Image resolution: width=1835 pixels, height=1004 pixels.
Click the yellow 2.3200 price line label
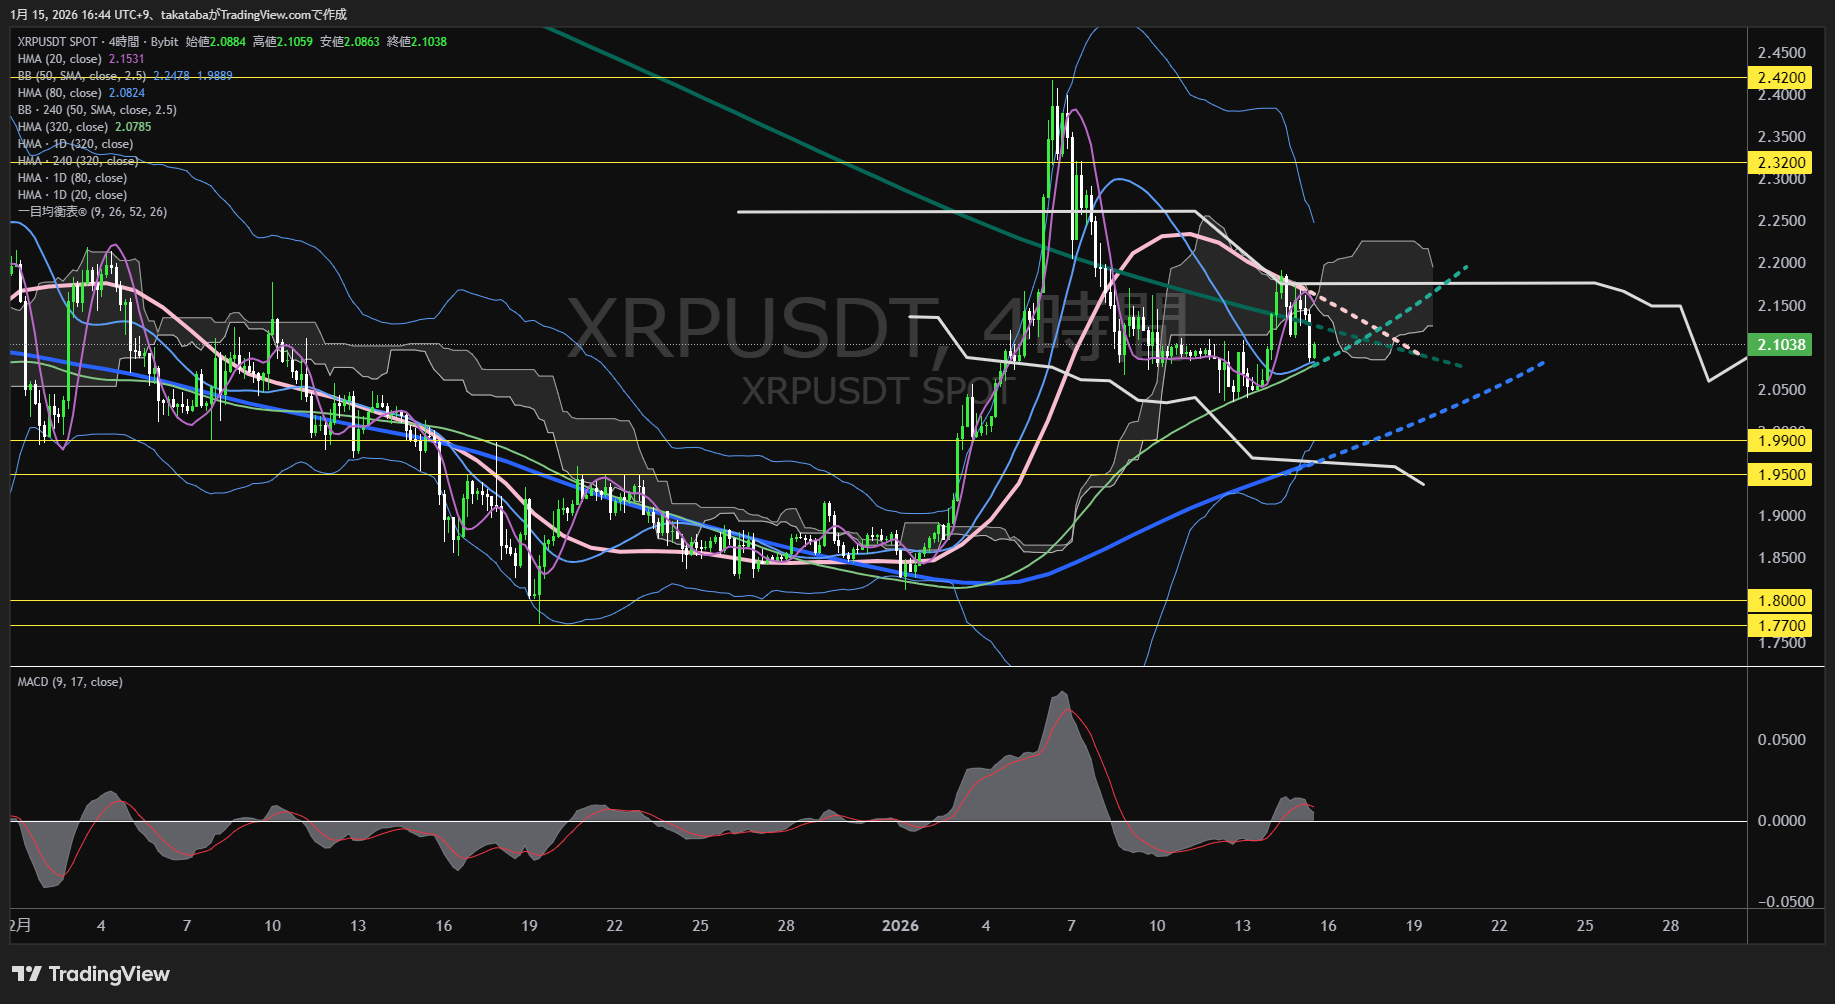pyautogui.click(x=1781, y=162)
